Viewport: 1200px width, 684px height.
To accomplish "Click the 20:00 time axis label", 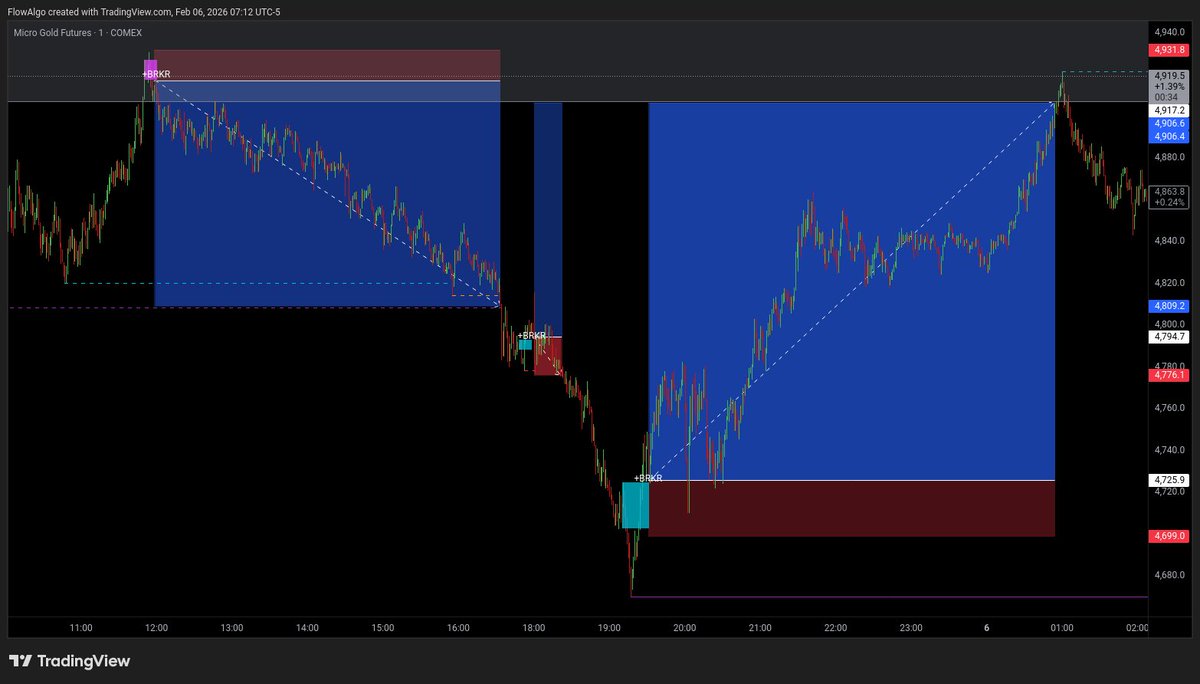I will tap(685, 628).
